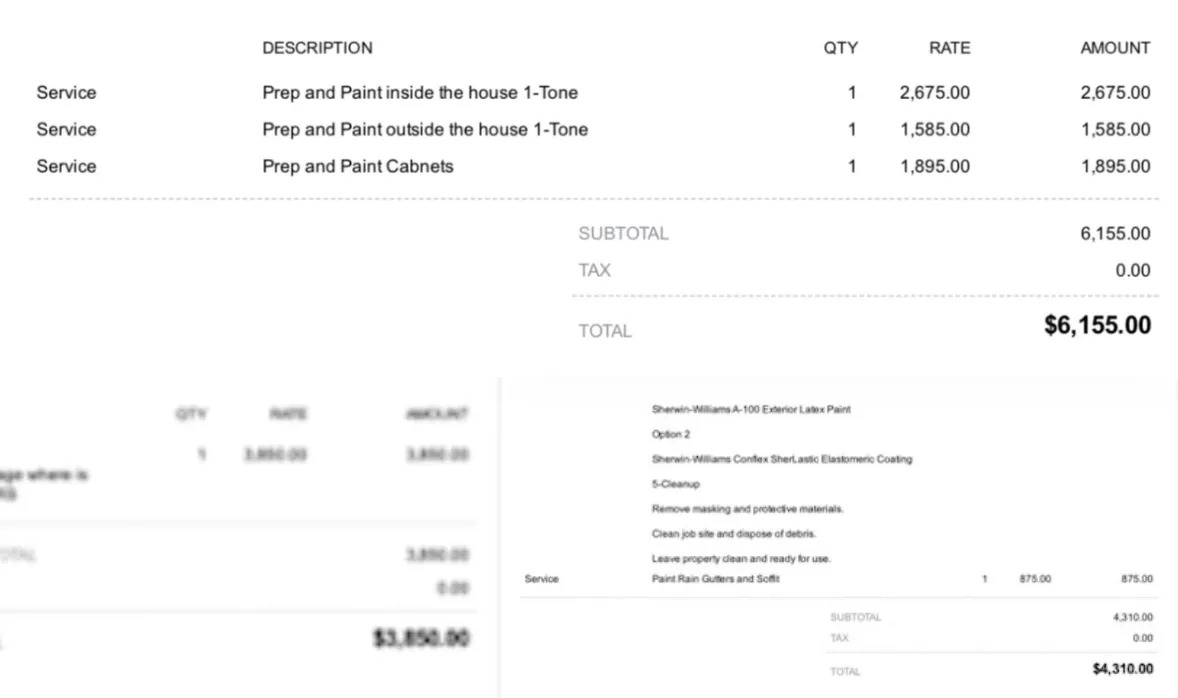This screenshot has height=698, width=1178.
Task: Click the bold $6,155.00 total
Action: pos(1097,325)
